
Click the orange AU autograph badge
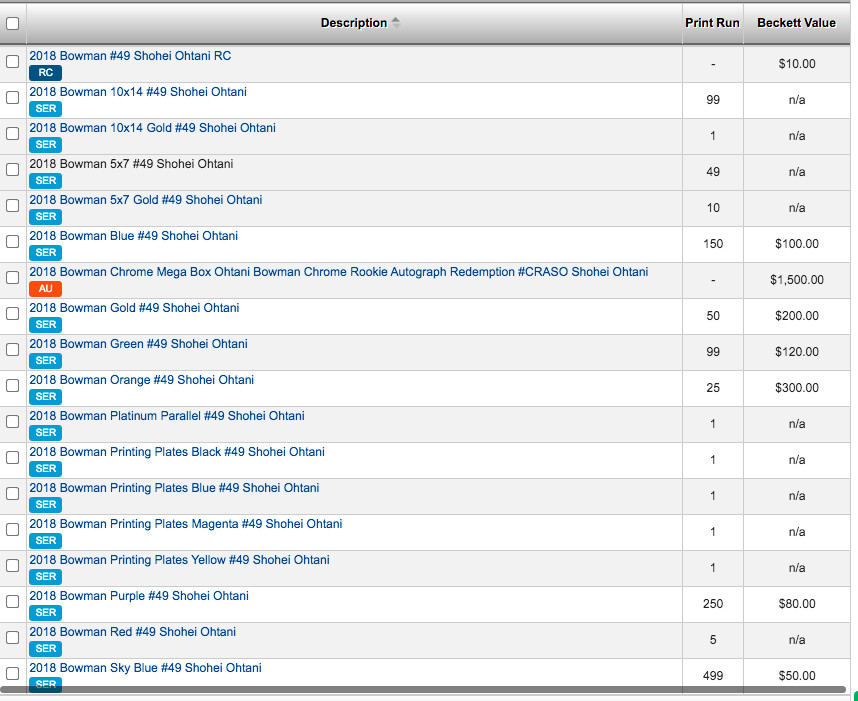[x=45, y=289]
